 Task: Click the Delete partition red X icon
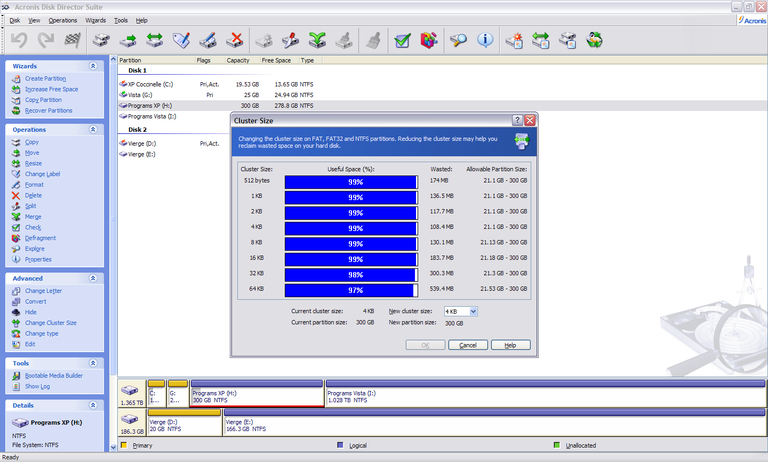(235, 40)
